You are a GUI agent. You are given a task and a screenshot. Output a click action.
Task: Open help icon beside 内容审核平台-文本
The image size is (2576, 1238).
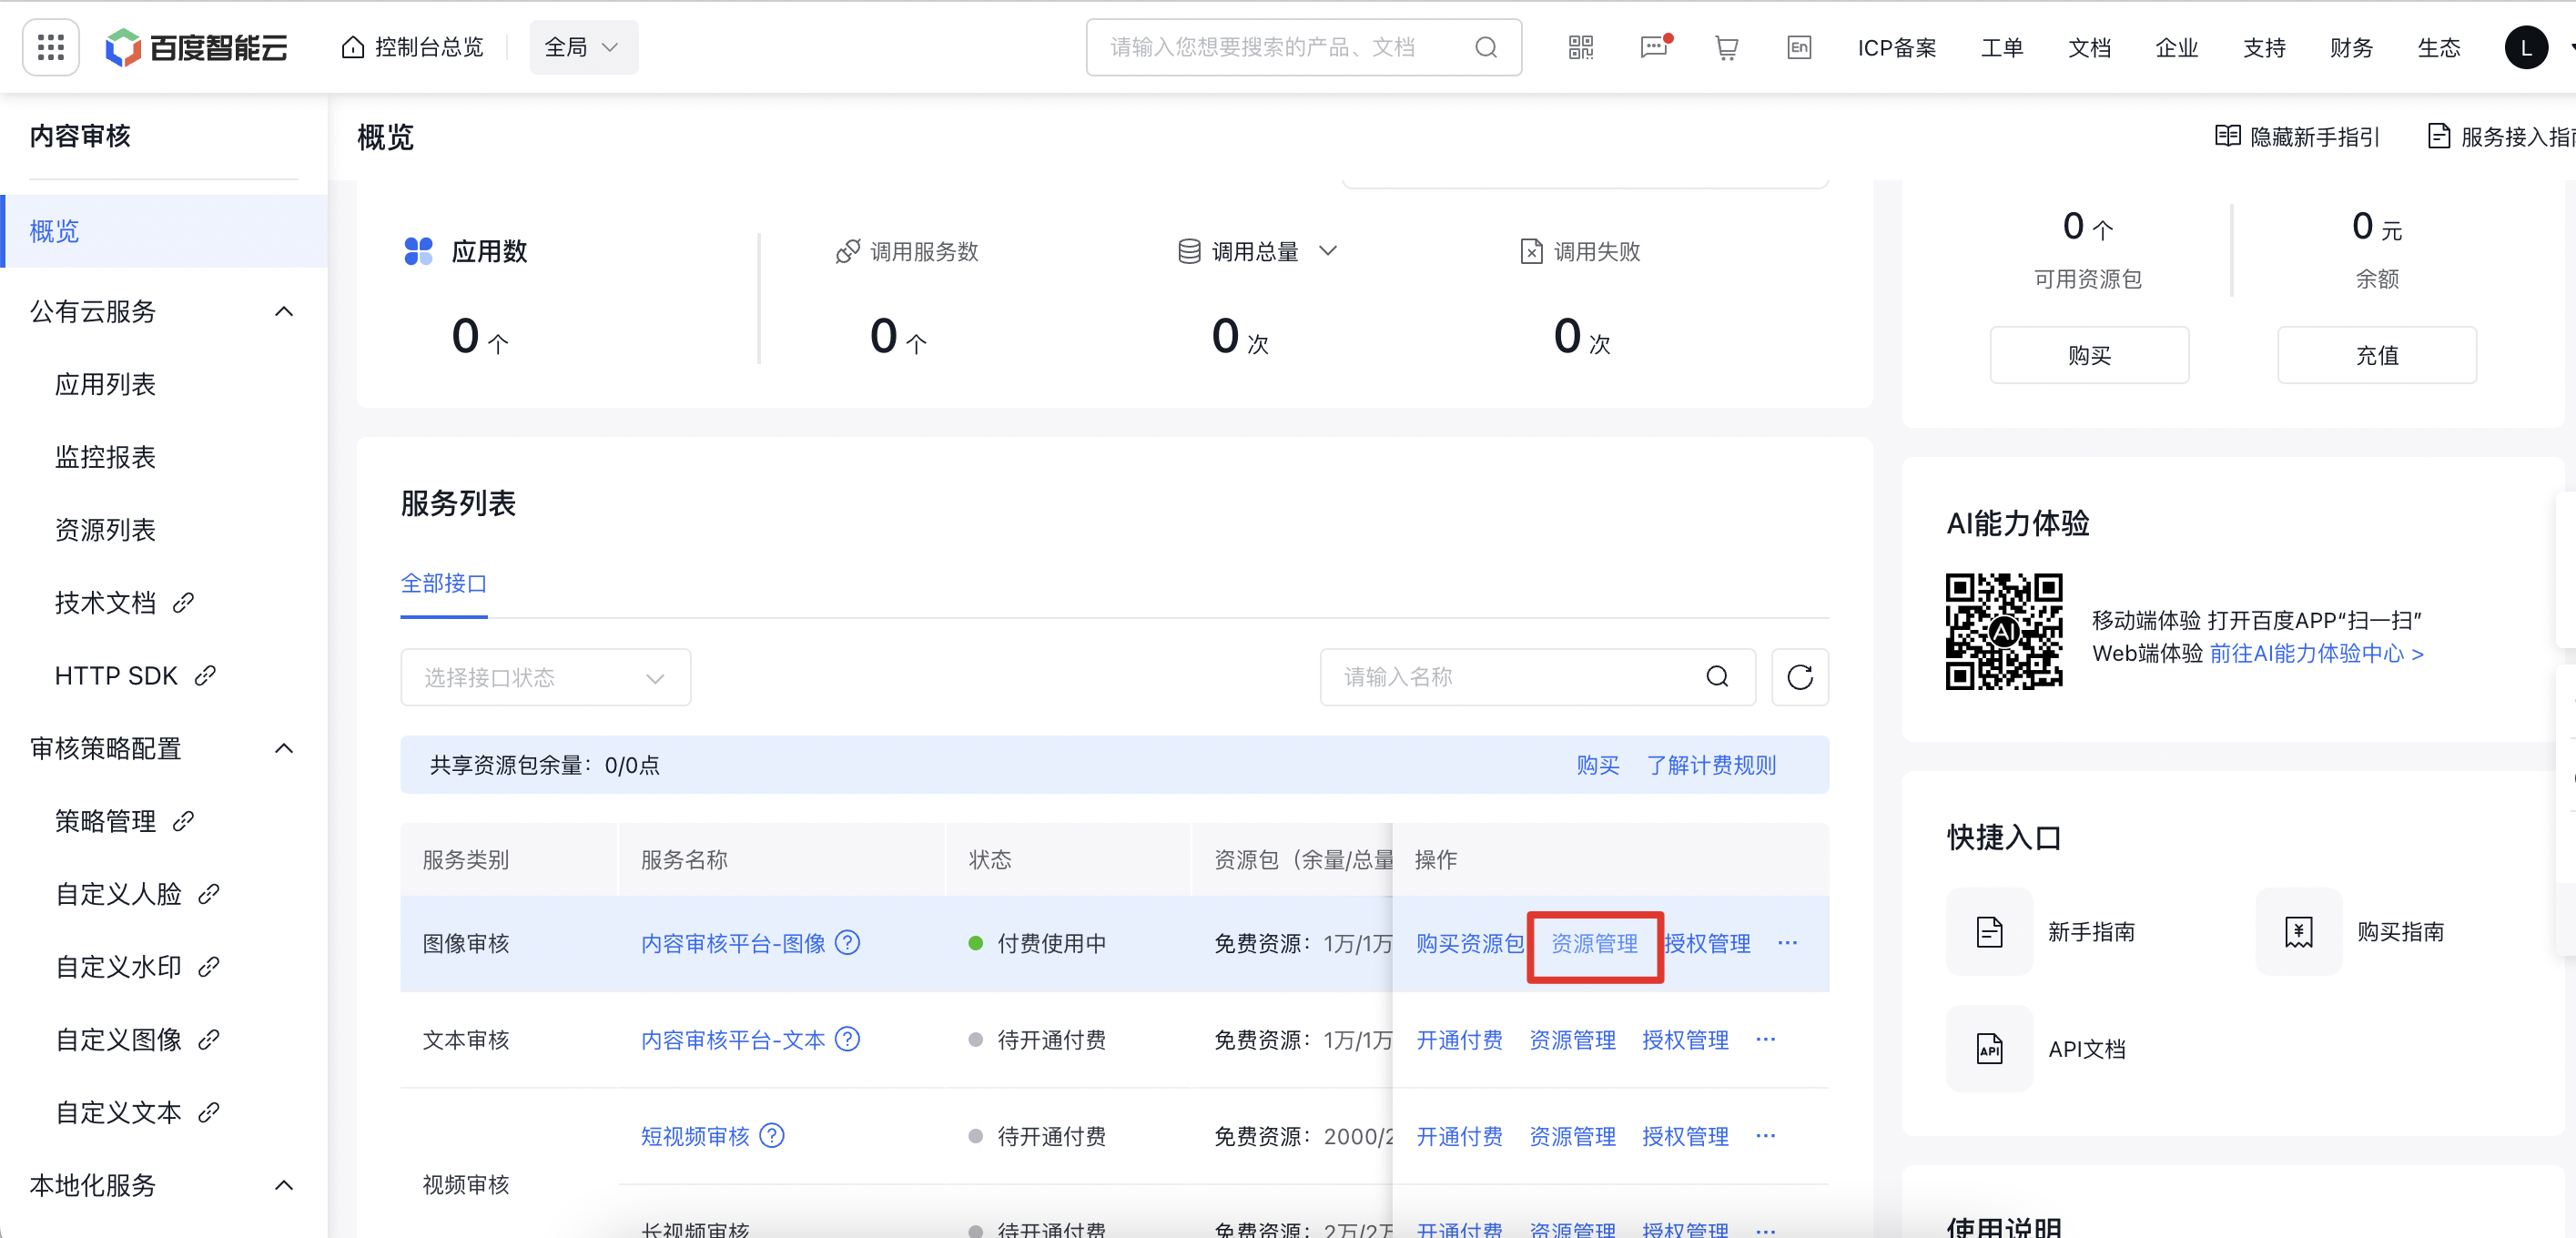coord(847,1040)
